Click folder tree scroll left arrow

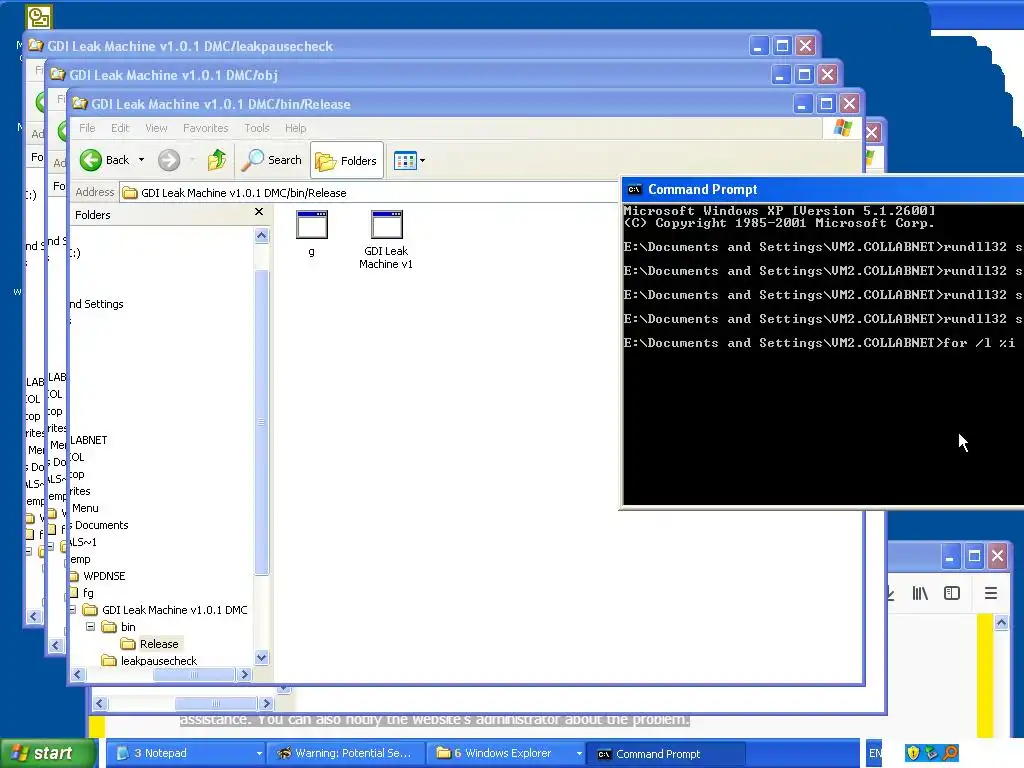[x=78, y=674]
